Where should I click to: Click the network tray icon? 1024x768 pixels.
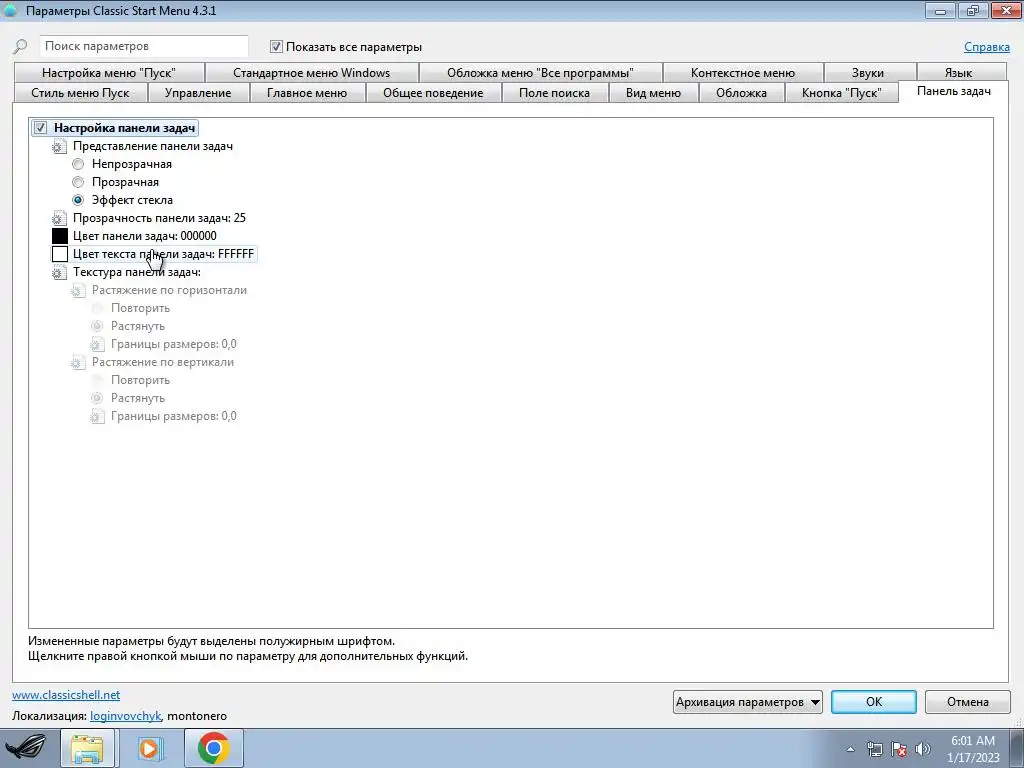[x=874, y=749]
